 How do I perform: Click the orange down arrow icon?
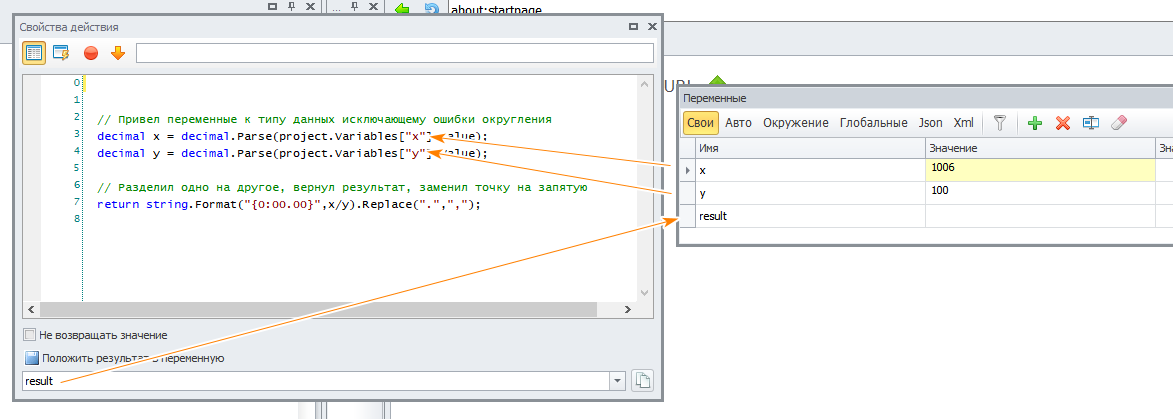(117, 53)
